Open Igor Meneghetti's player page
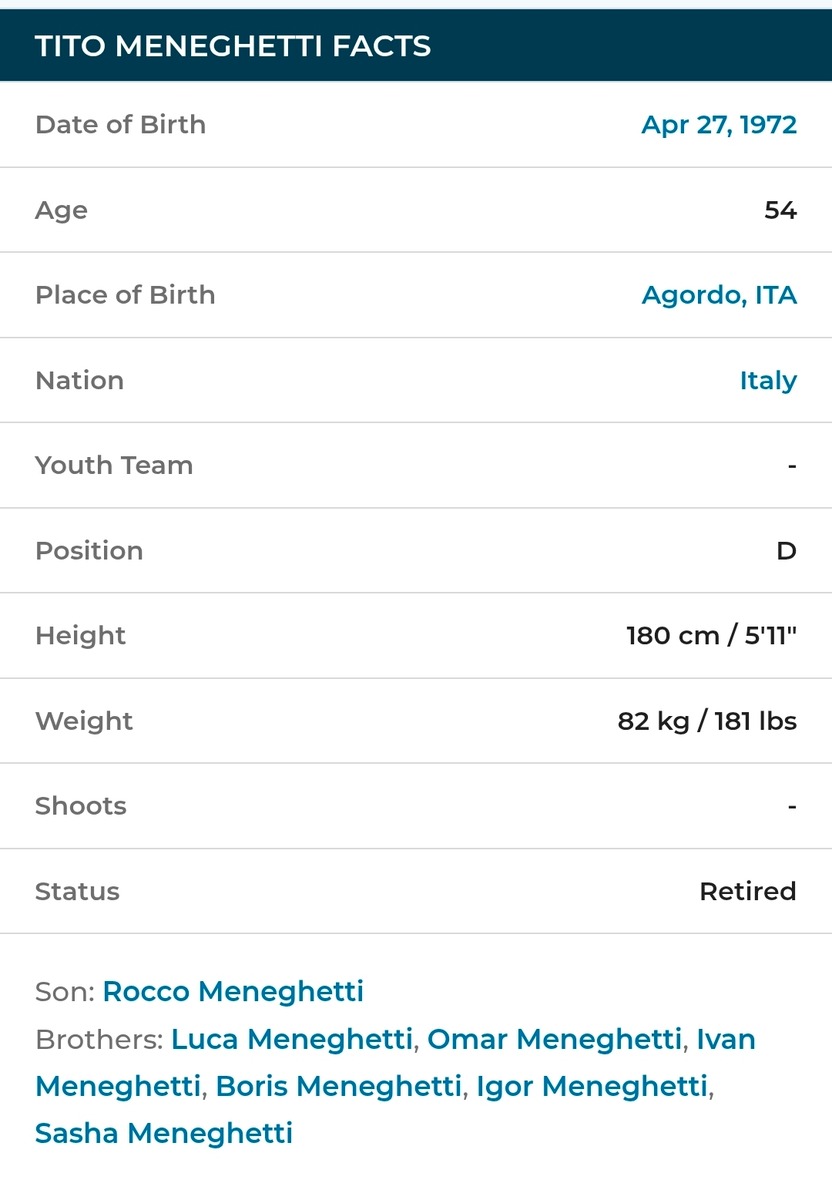This screenshot has height=1200, width=832. pyautogui.click(x=592, y=1085)
